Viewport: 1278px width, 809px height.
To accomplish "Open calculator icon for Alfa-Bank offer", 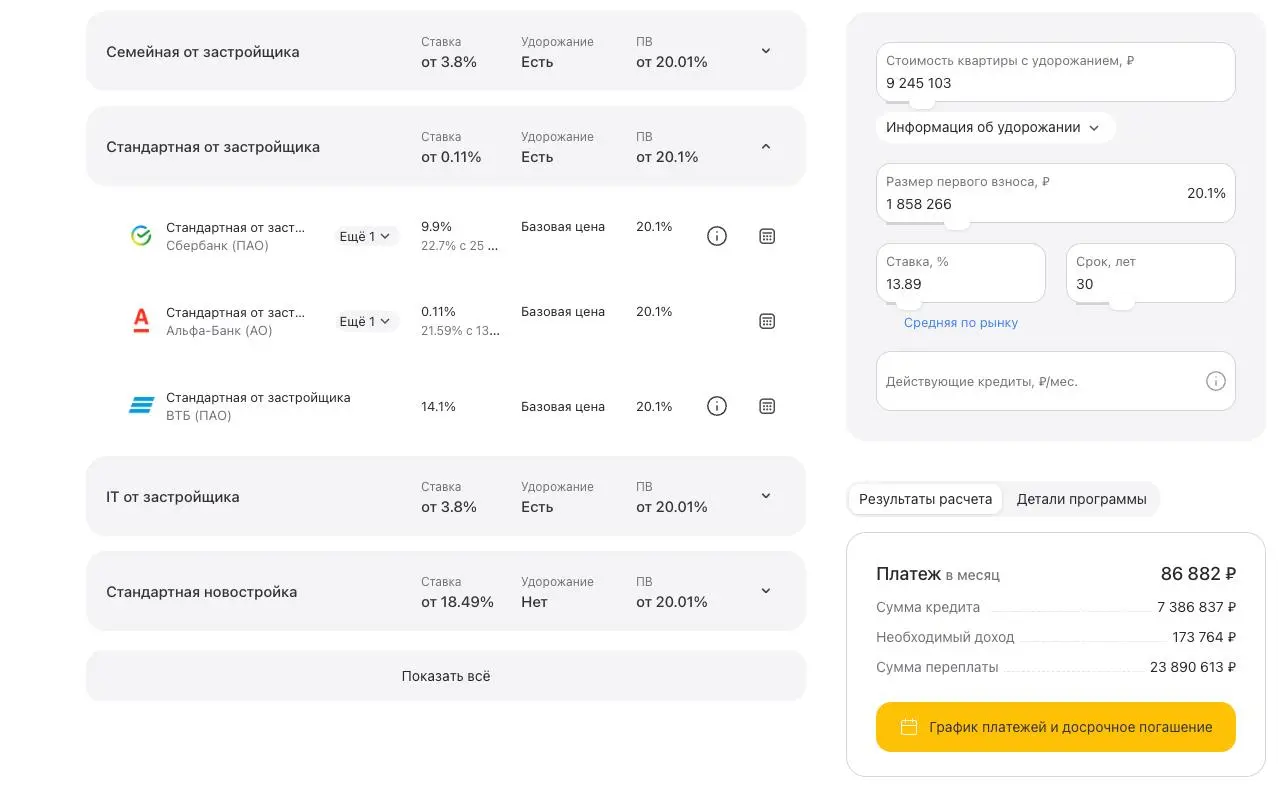I will (x=767, y=321).
